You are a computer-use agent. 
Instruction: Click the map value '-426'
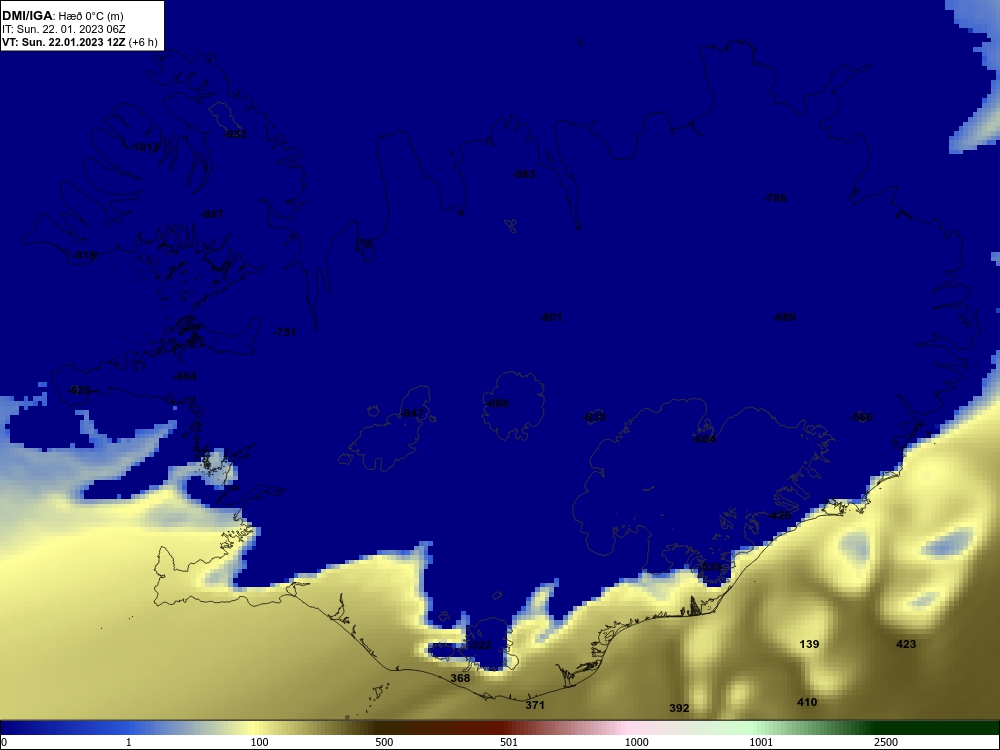(779, 515)
